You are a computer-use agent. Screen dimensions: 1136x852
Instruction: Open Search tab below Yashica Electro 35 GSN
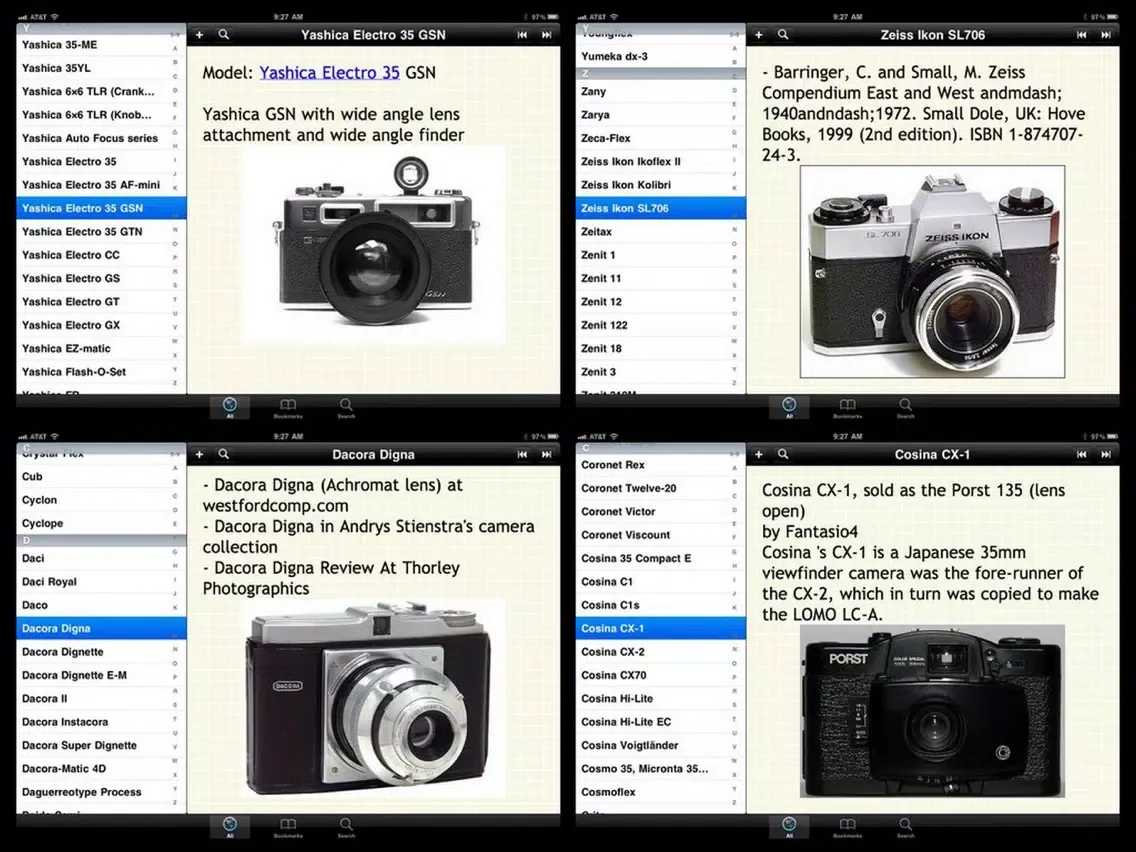[x=346, y=407]
